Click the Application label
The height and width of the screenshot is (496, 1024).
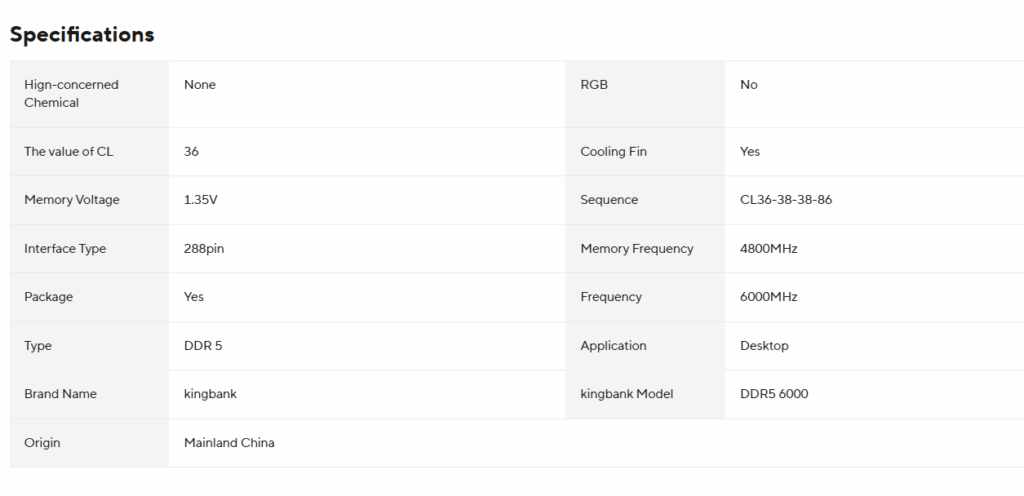(x=613, y=346)
